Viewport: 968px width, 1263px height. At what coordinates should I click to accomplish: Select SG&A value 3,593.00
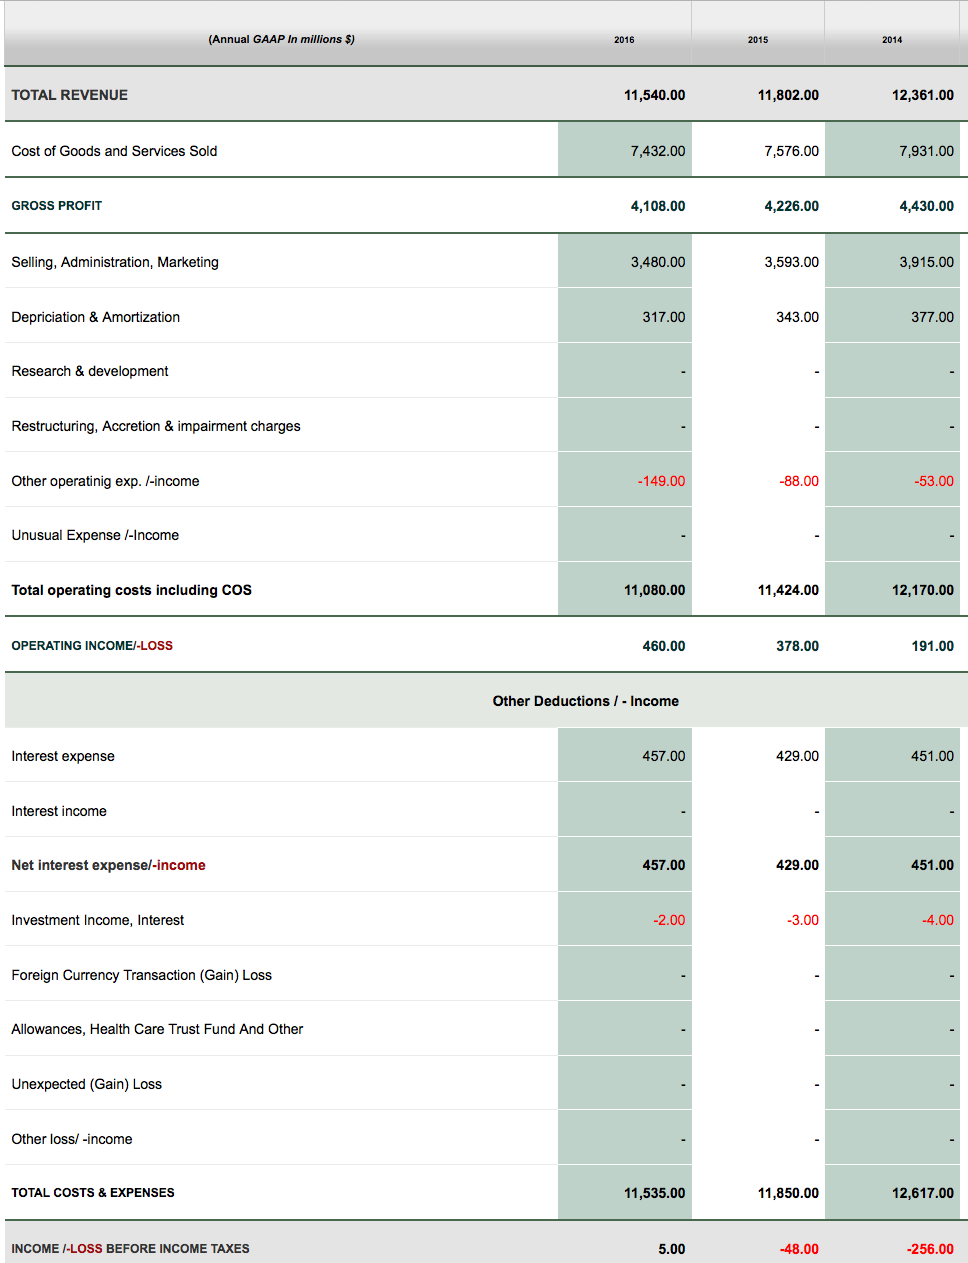791,262
